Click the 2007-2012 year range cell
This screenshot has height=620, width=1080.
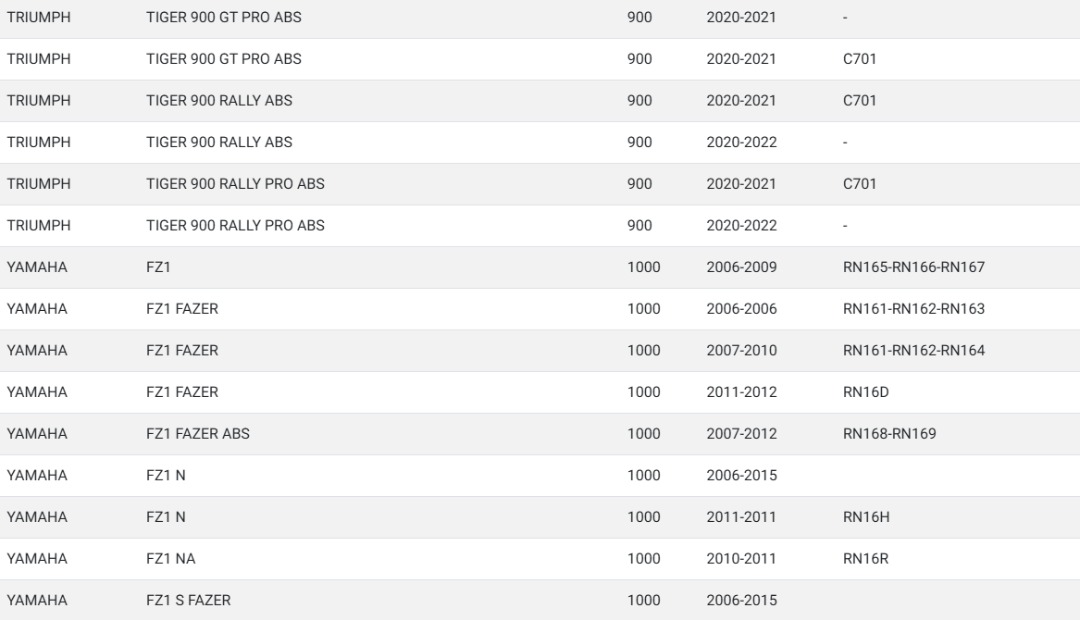pyautogui.click(x=741, y=434)
